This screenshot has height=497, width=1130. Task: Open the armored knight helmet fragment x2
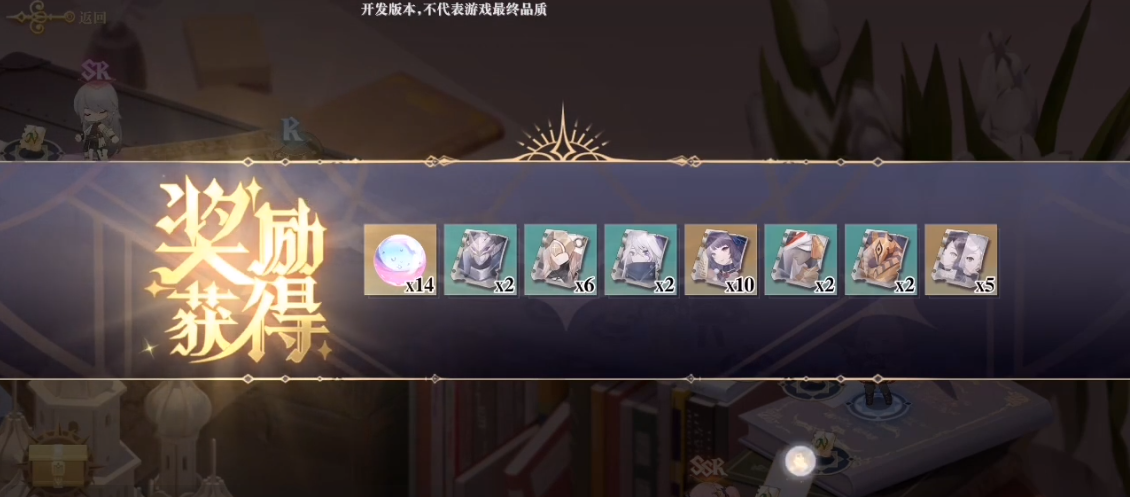pyautogui.click(x=480, y=259)
